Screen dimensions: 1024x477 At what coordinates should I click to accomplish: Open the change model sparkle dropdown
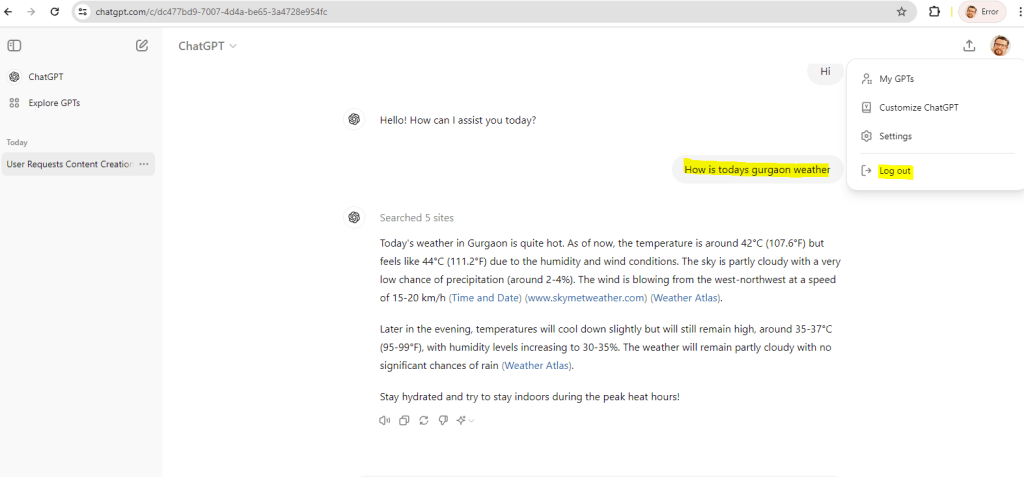[465, 421]
